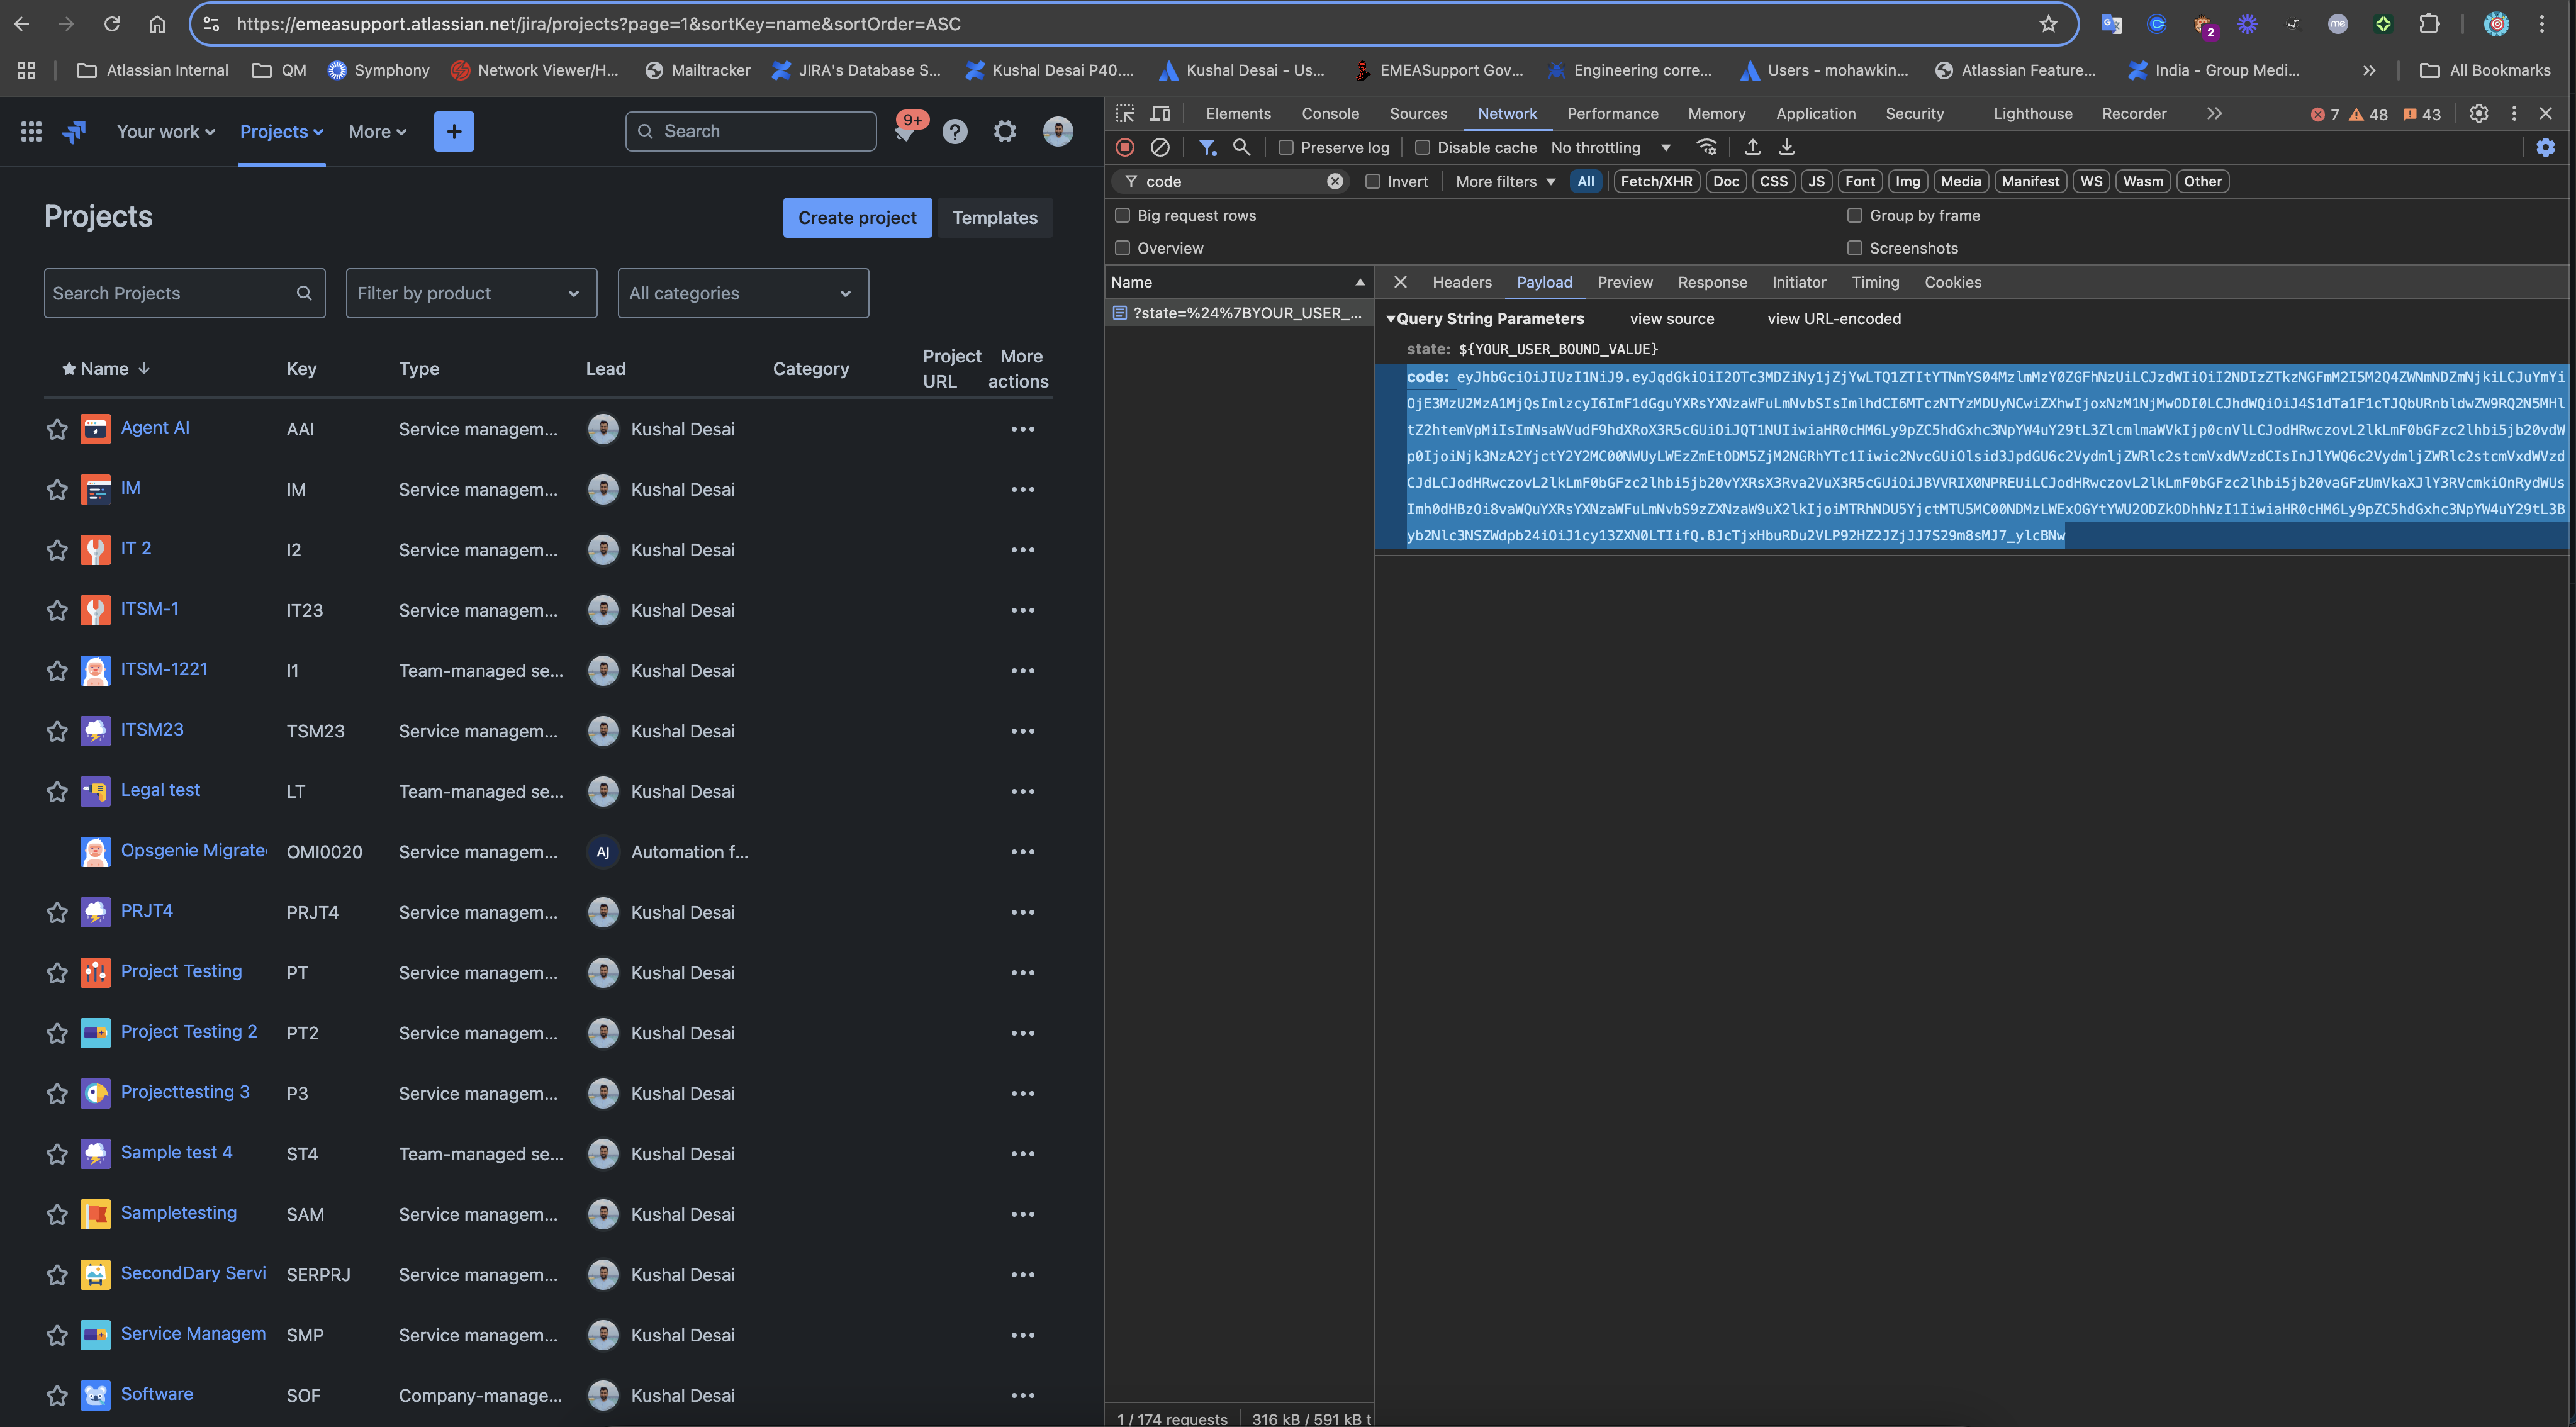Click the Create project button
Viewport: 2576px width, 1427px height.
point(857,217)
